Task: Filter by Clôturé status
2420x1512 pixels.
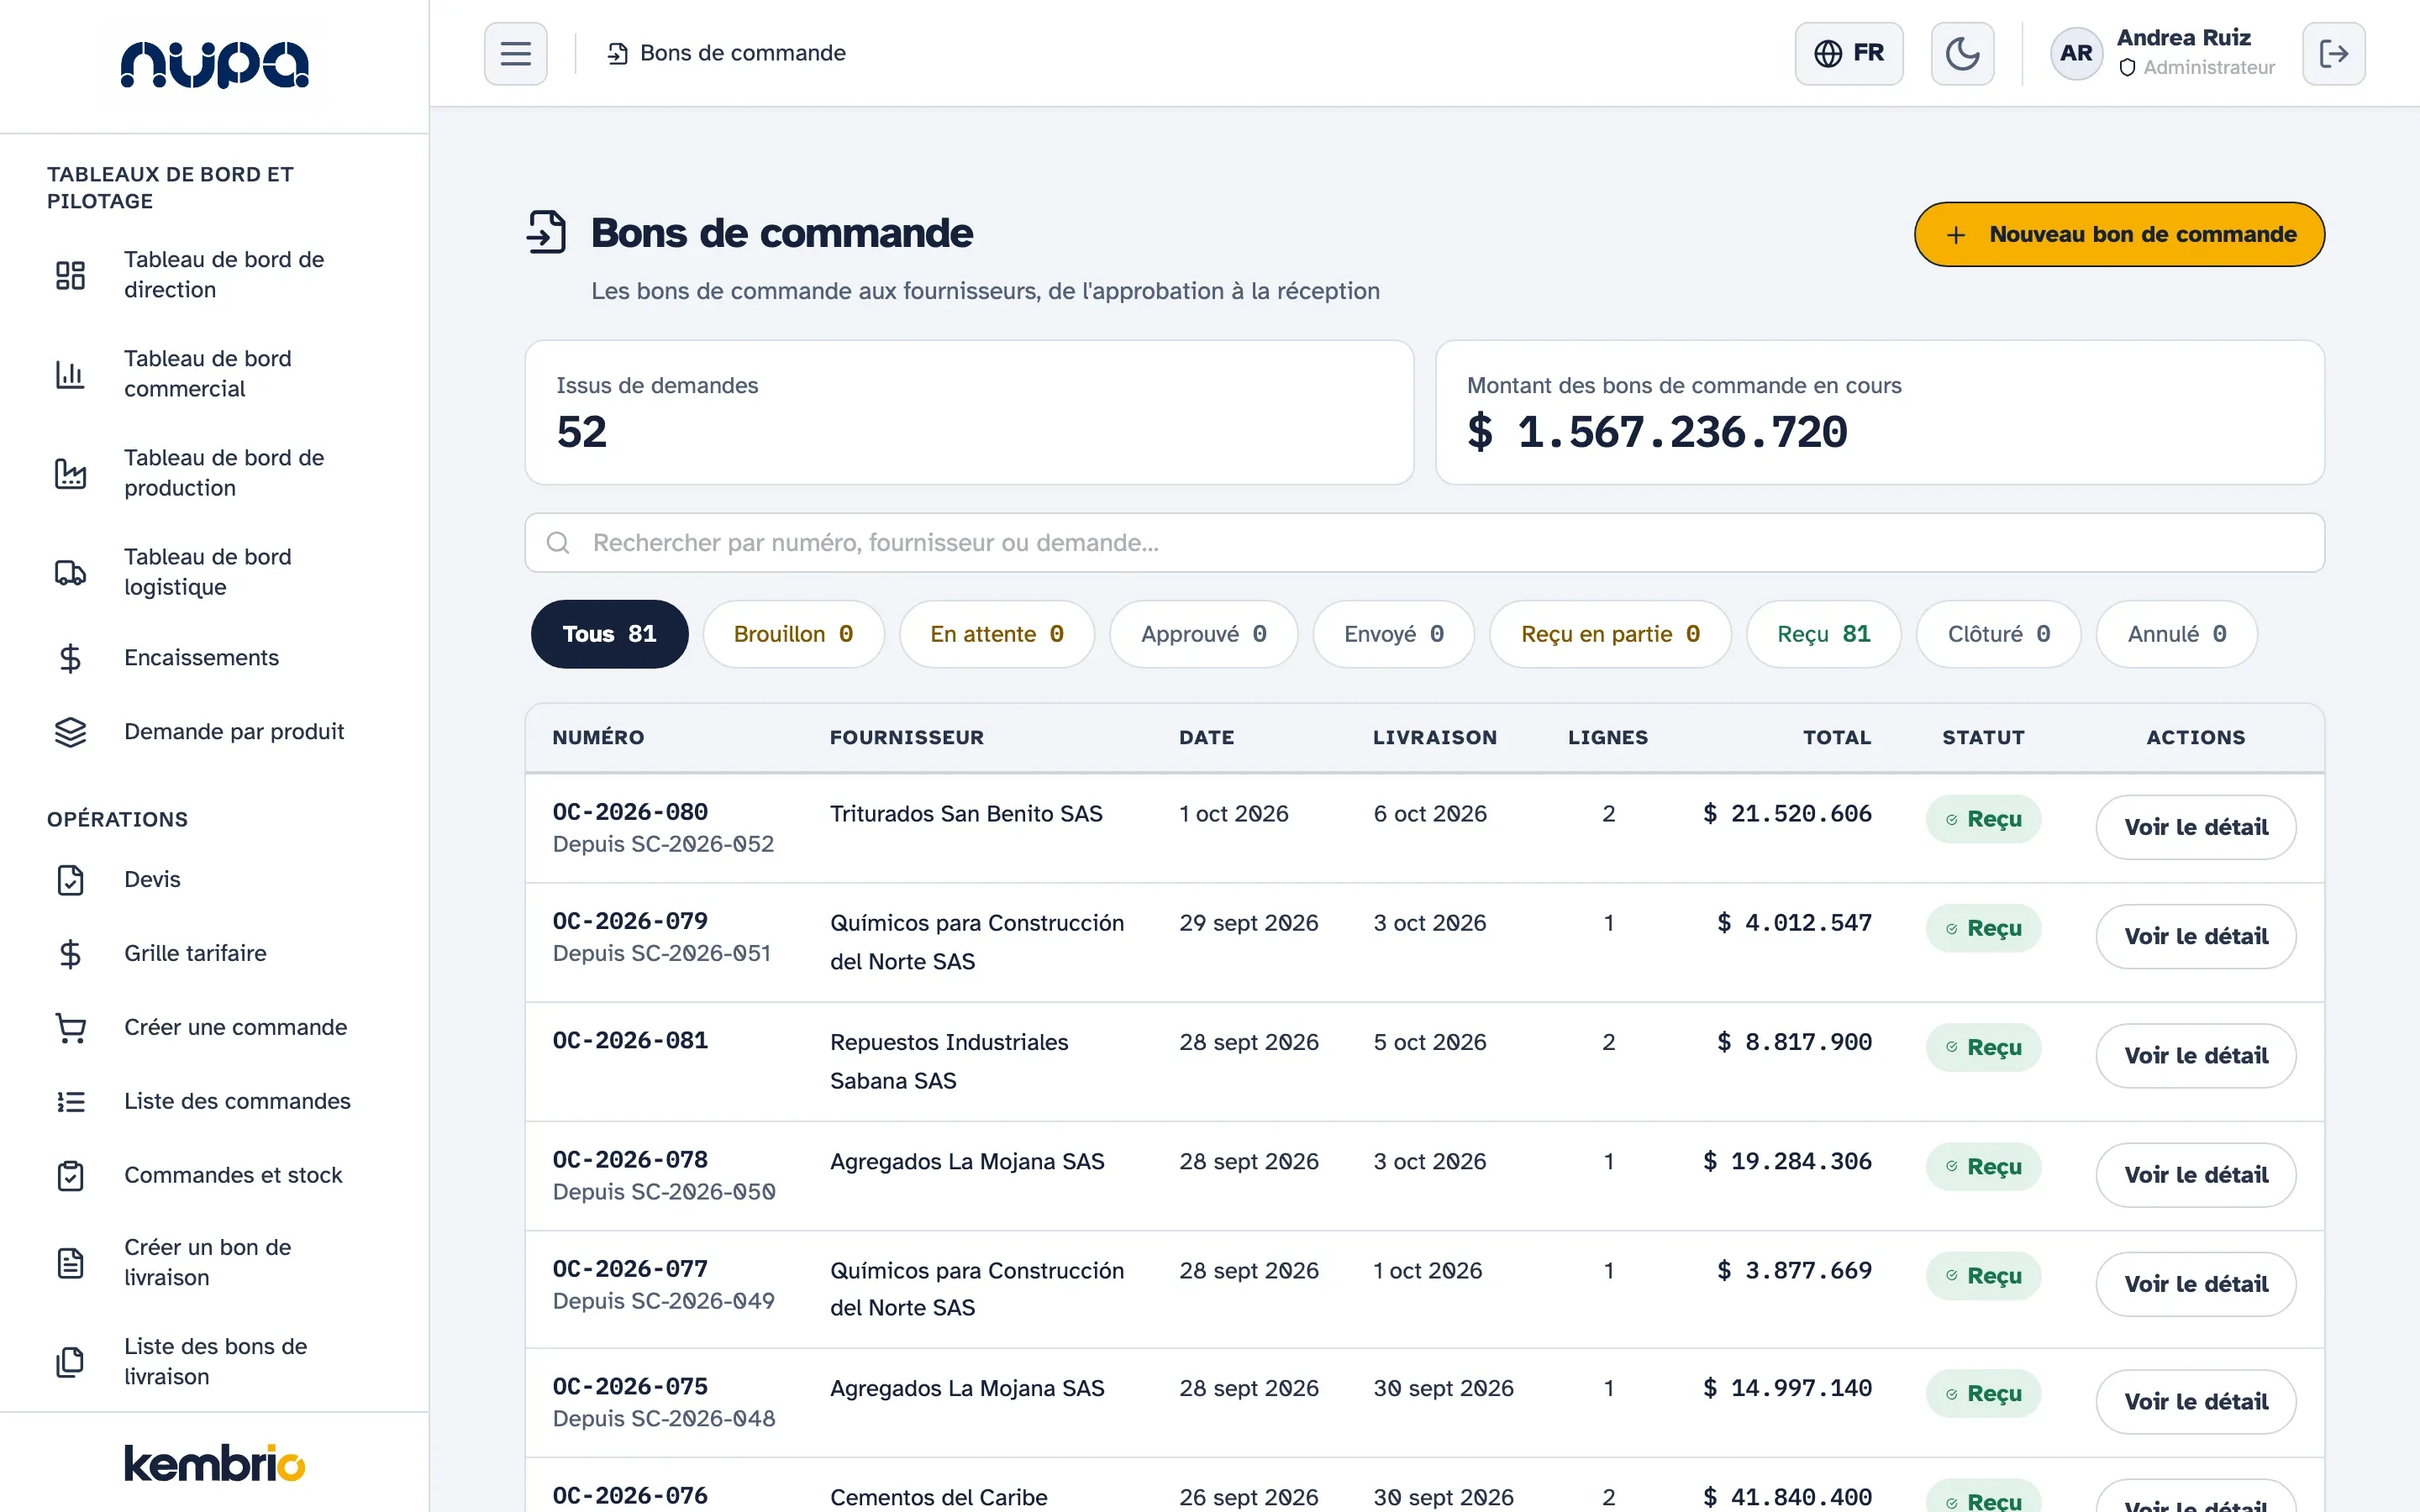Action: pos(1998,634)
